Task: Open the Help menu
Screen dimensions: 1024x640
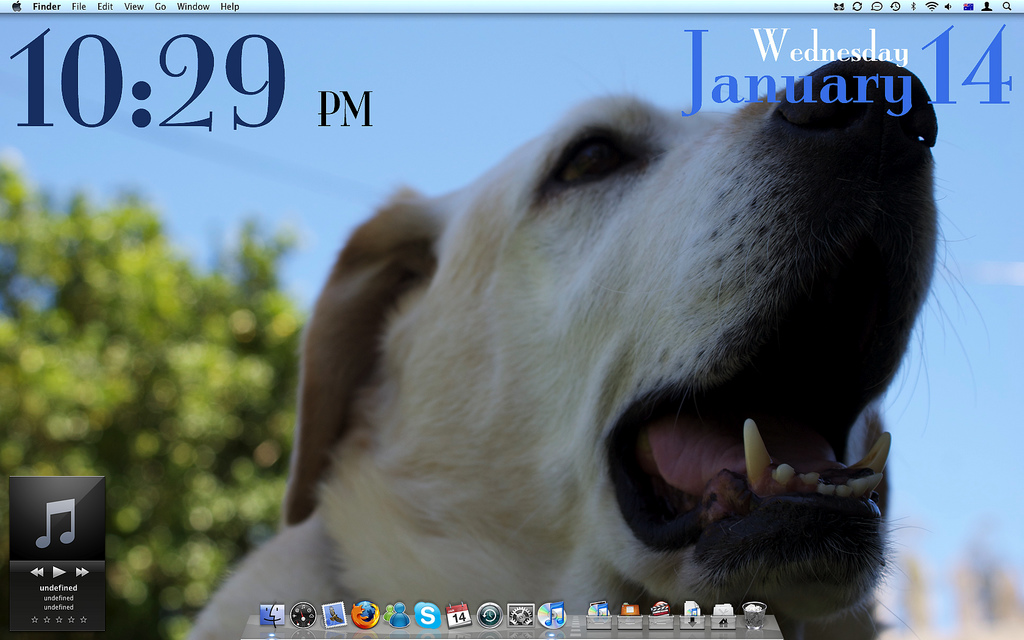Action: [x=230, y=7]
